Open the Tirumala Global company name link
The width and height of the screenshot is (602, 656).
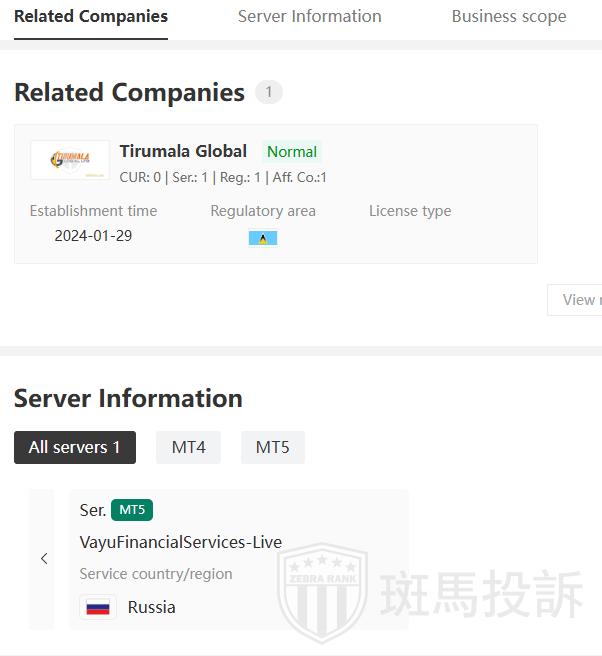coord(183,151)
